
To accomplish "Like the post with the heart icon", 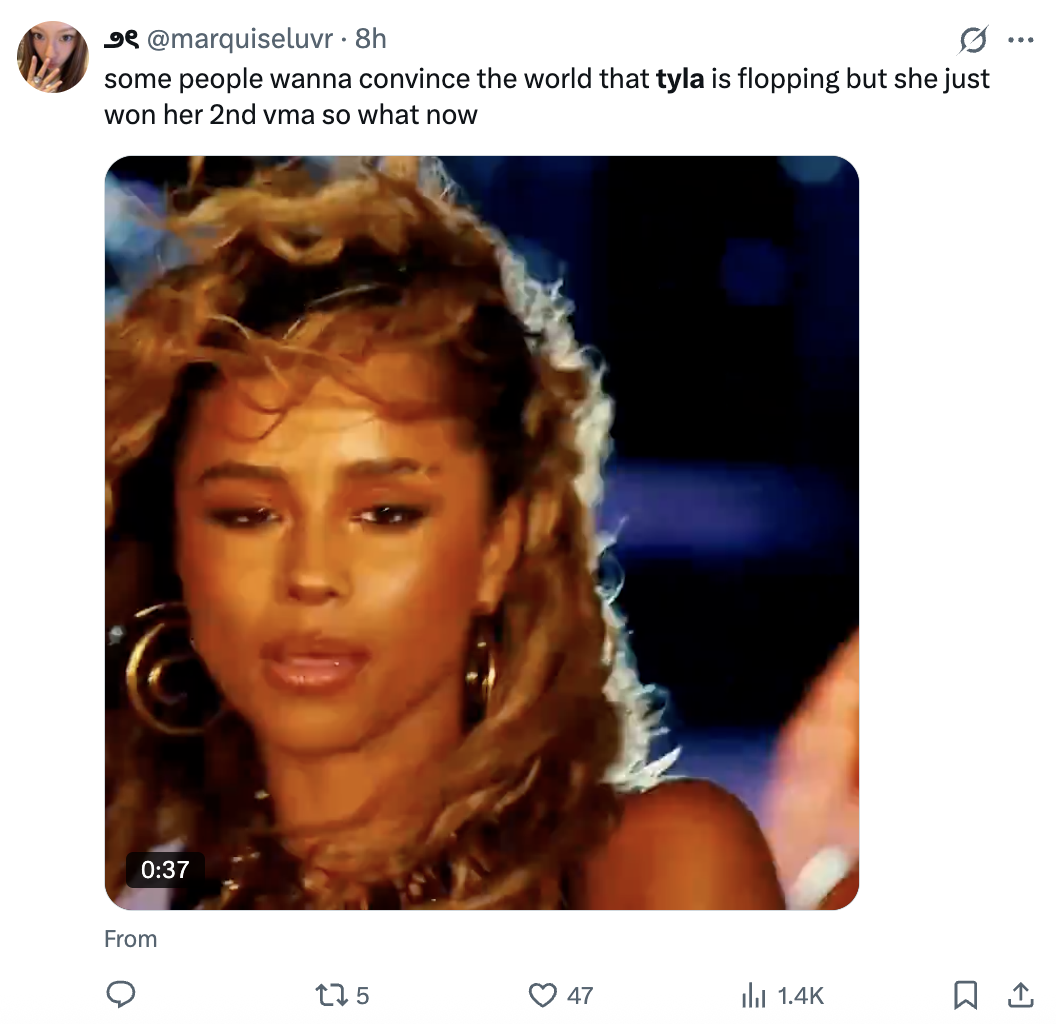I will pyautogui.click(x=542, y=995).
